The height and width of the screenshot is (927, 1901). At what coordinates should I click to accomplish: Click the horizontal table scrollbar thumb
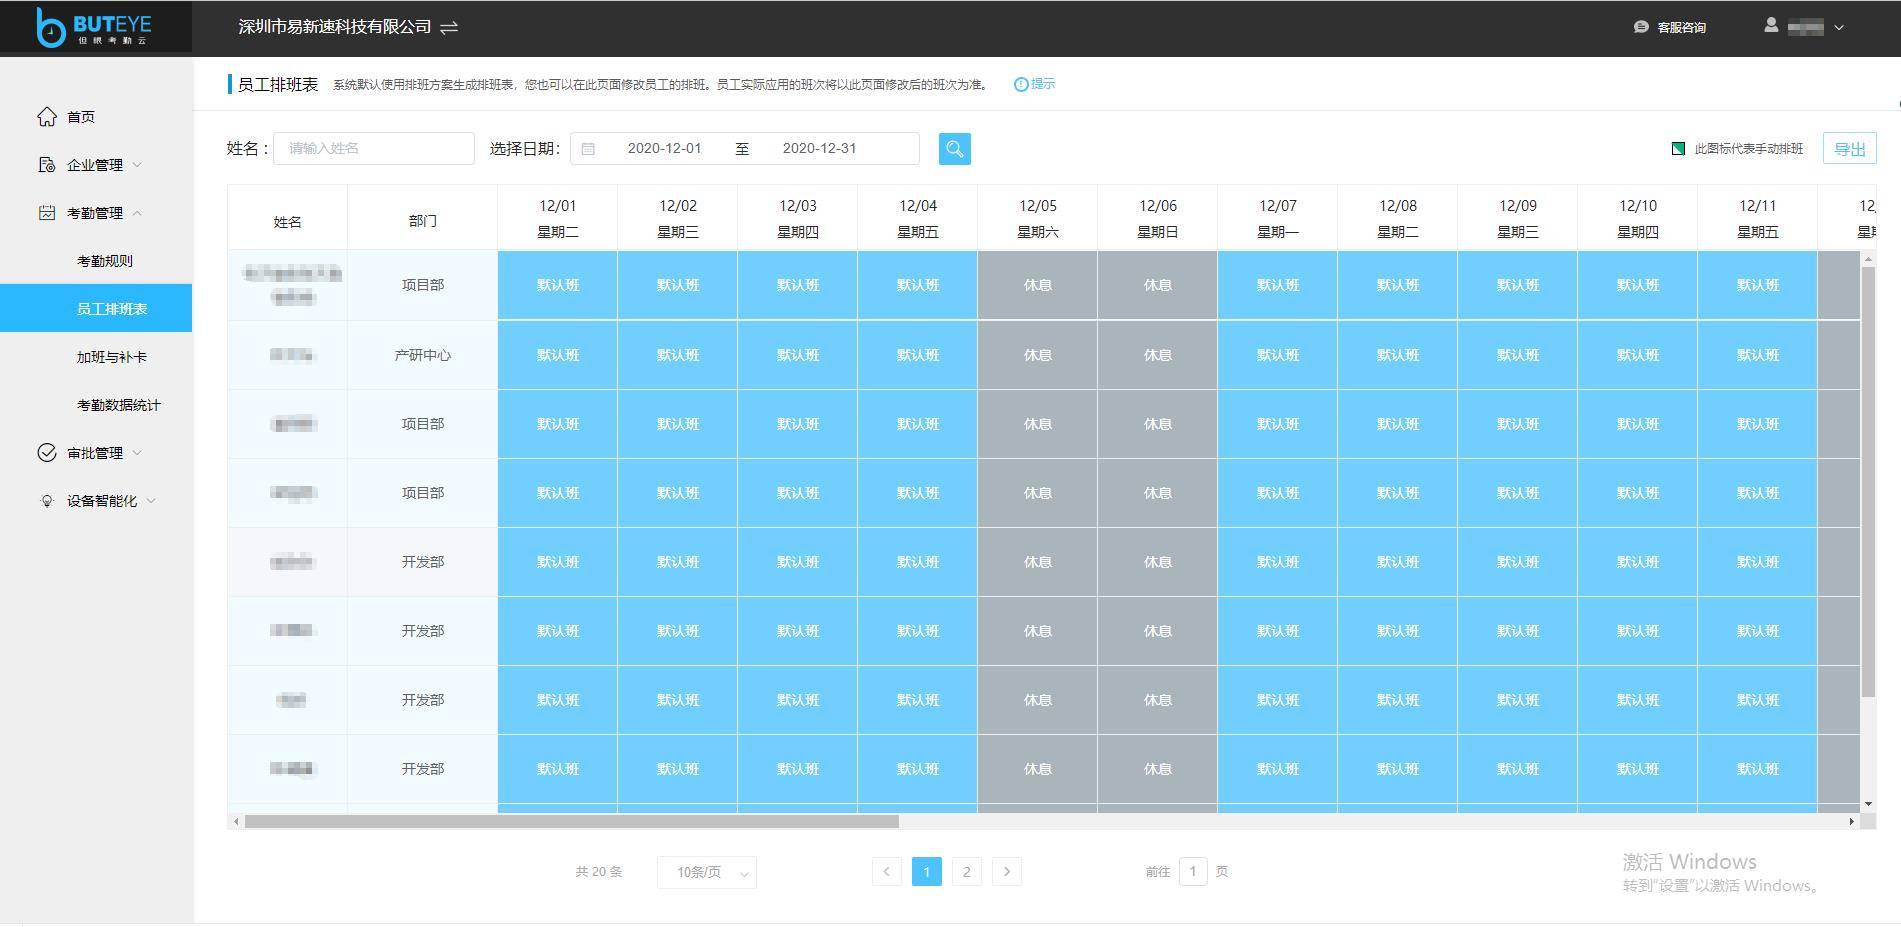click(572, 821)
